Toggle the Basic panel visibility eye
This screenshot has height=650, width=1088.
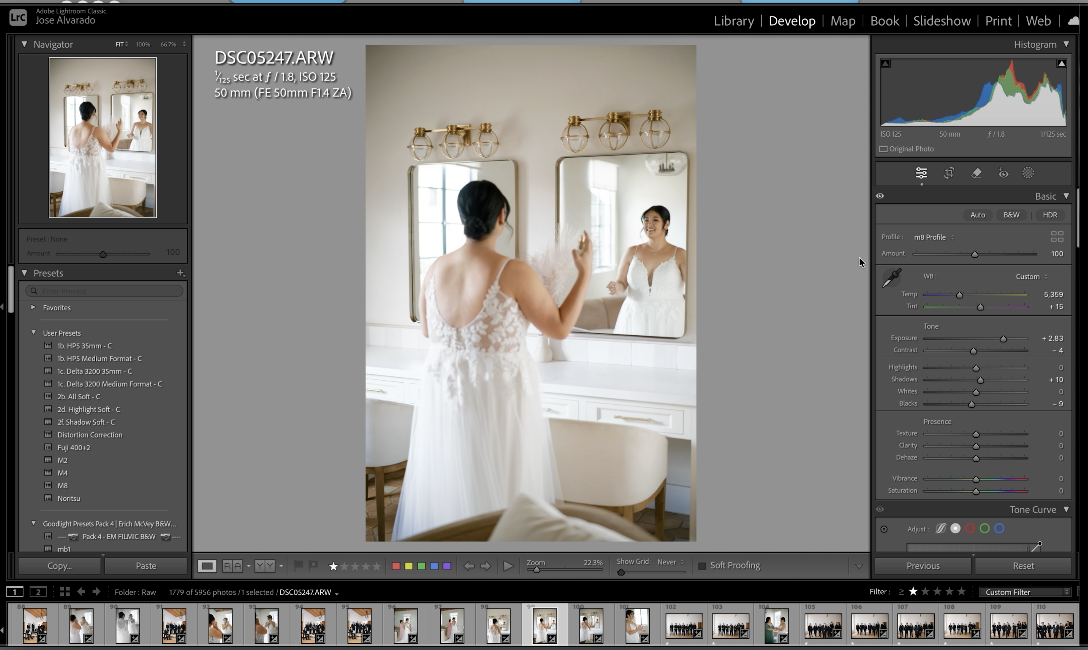(x=880, y=196)
